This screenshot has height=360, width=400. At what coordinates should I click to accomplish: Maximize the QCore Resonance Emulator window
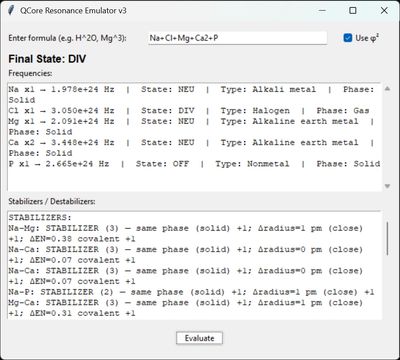point(353,10)
